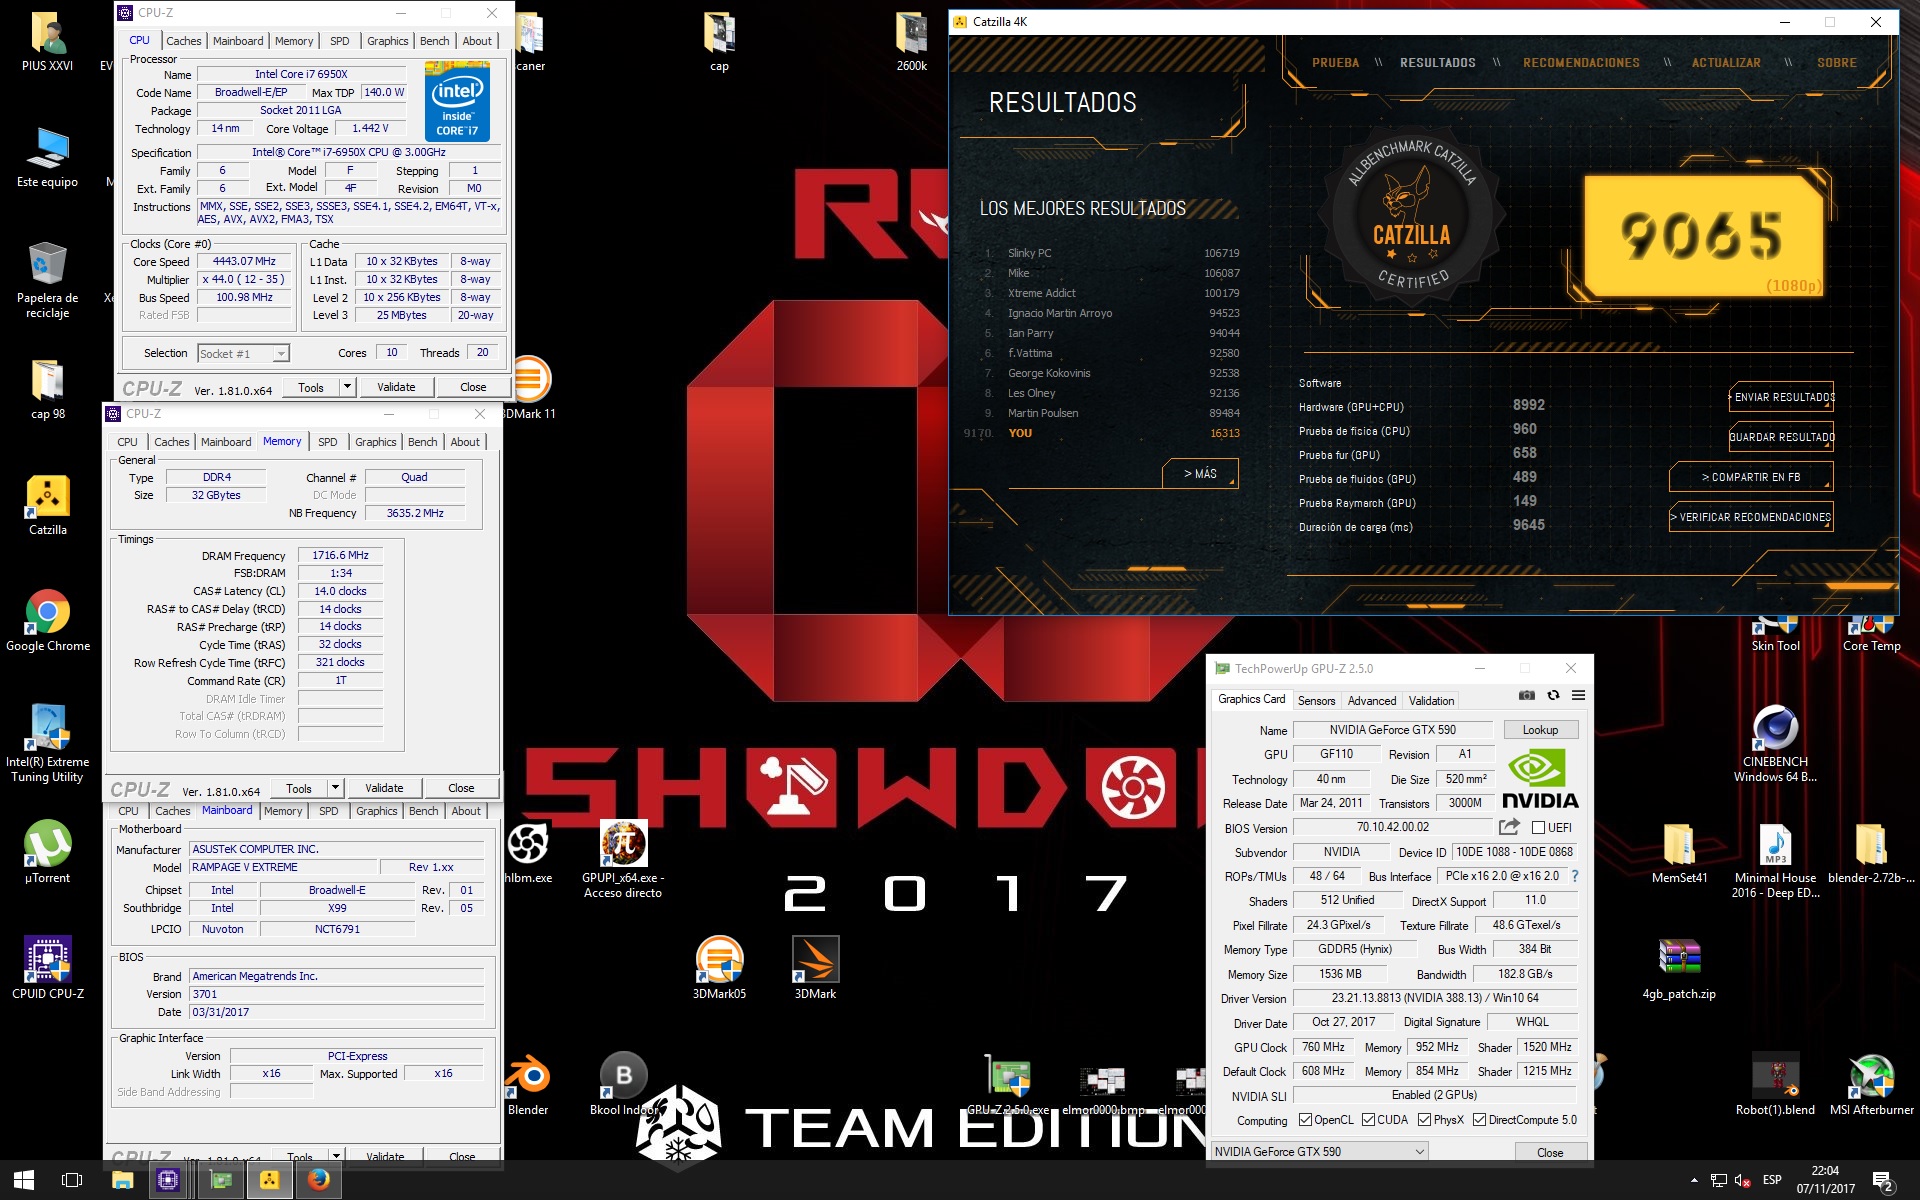Image resolution: width=1920 pixels, height=1200 pixels.
Task: Switch to Caches tab in top CPU-Z
Action: click(x=184, y=41)
